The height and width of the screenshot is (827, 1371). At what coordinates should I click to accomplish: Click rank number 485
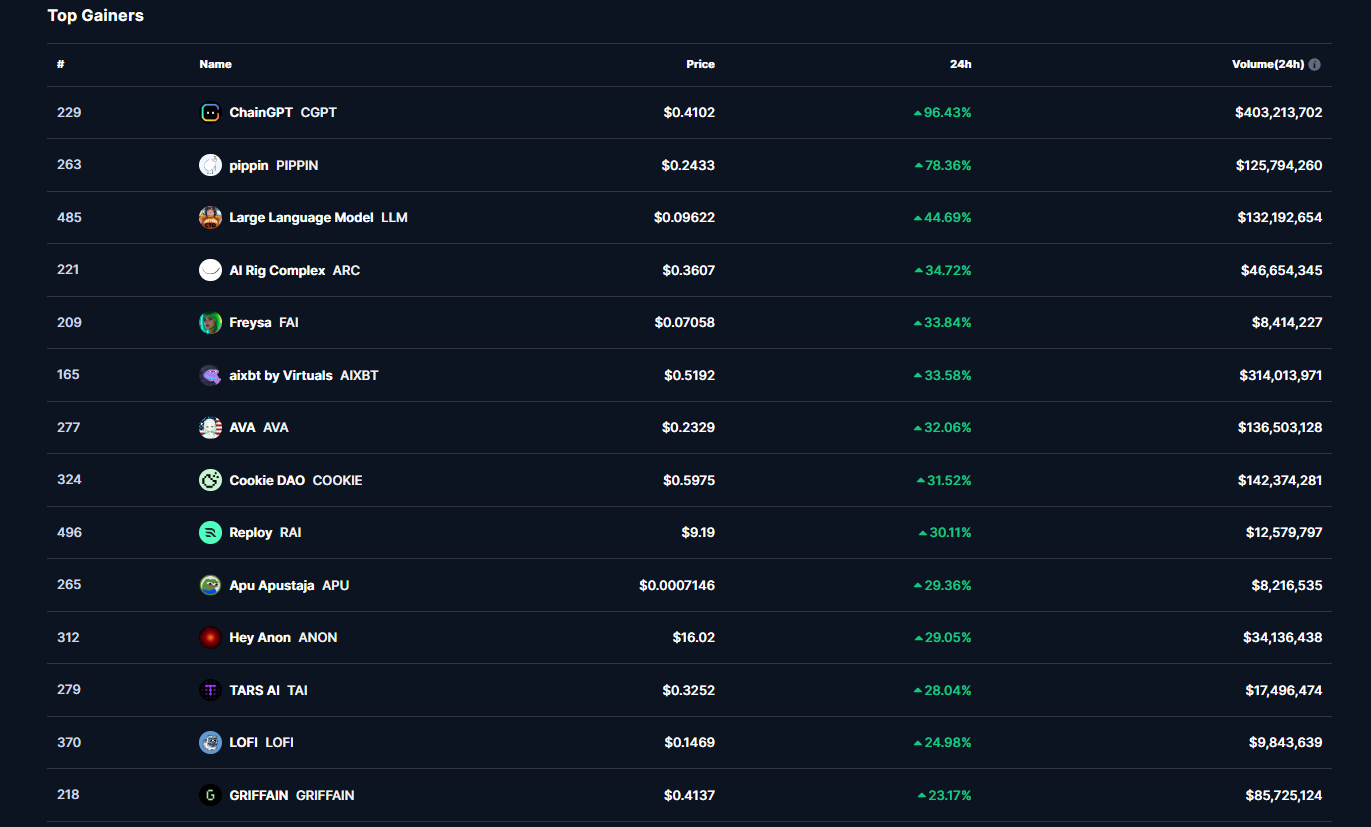69,217
